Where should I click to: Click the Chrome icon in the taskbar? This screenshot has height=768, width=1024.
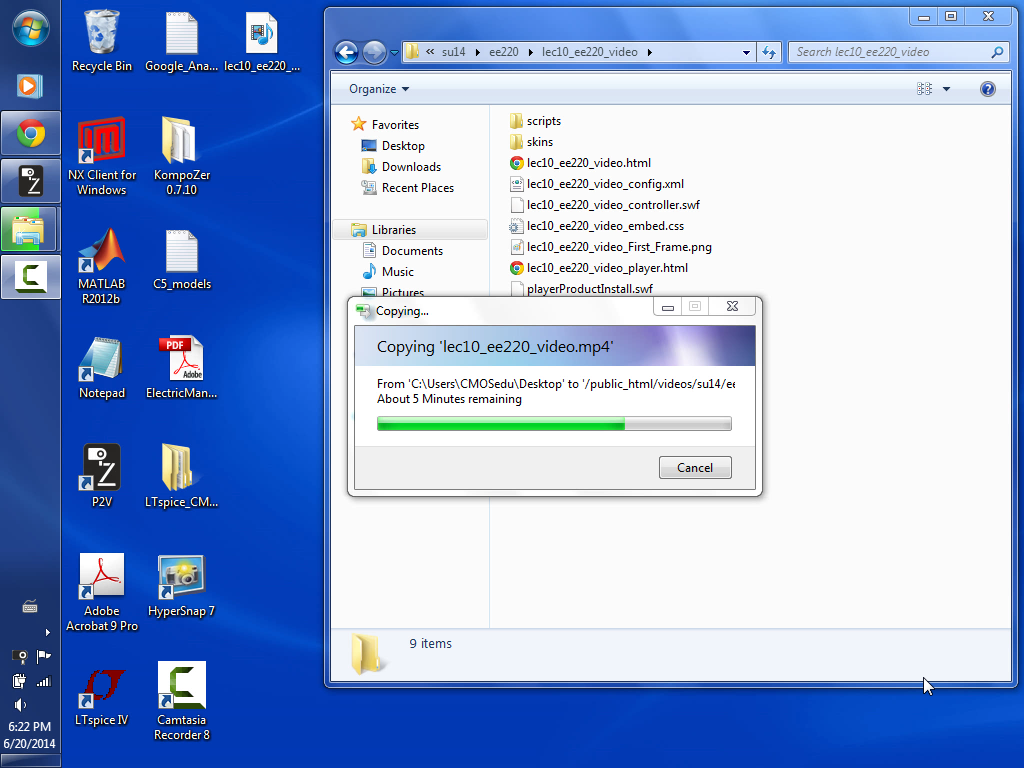[x=30, y=133]
